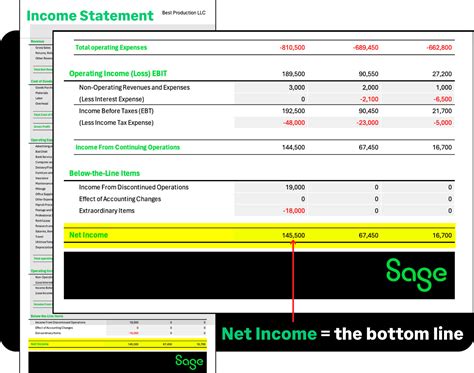474x373 pixels.
Task: Select 'Income From Discontinued Operations' label in enlarged panel
Action: click(x=134, y=187)
